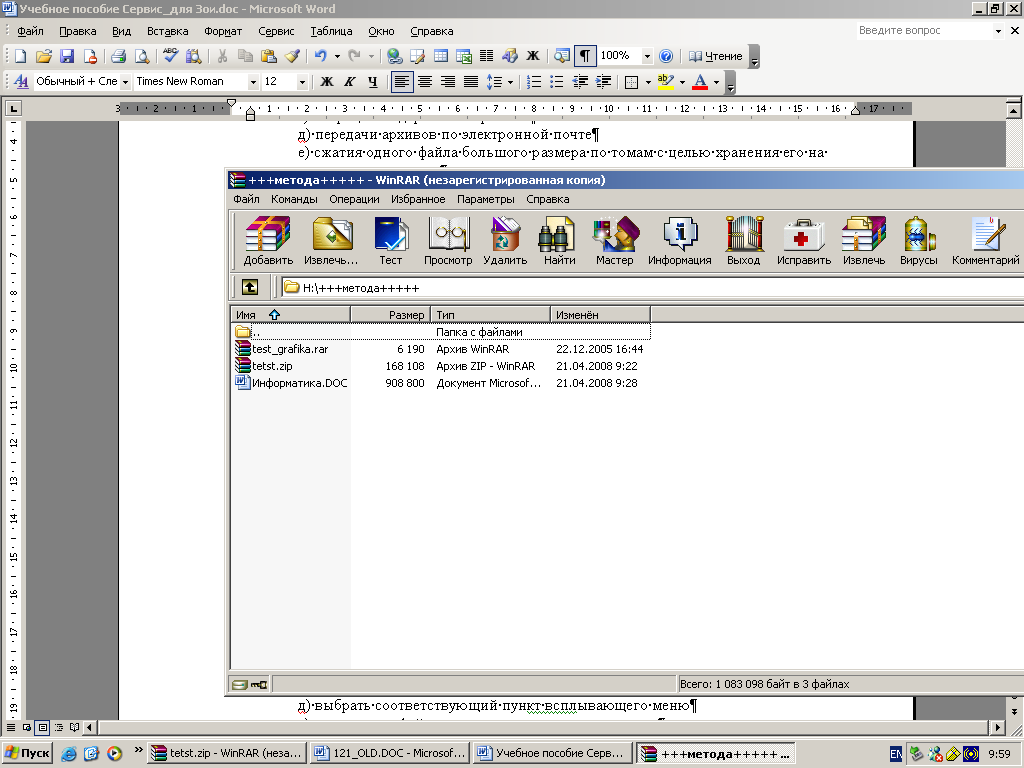
Task: Open line spacing dropdown arrow
Action: click(x=510, y=82)
